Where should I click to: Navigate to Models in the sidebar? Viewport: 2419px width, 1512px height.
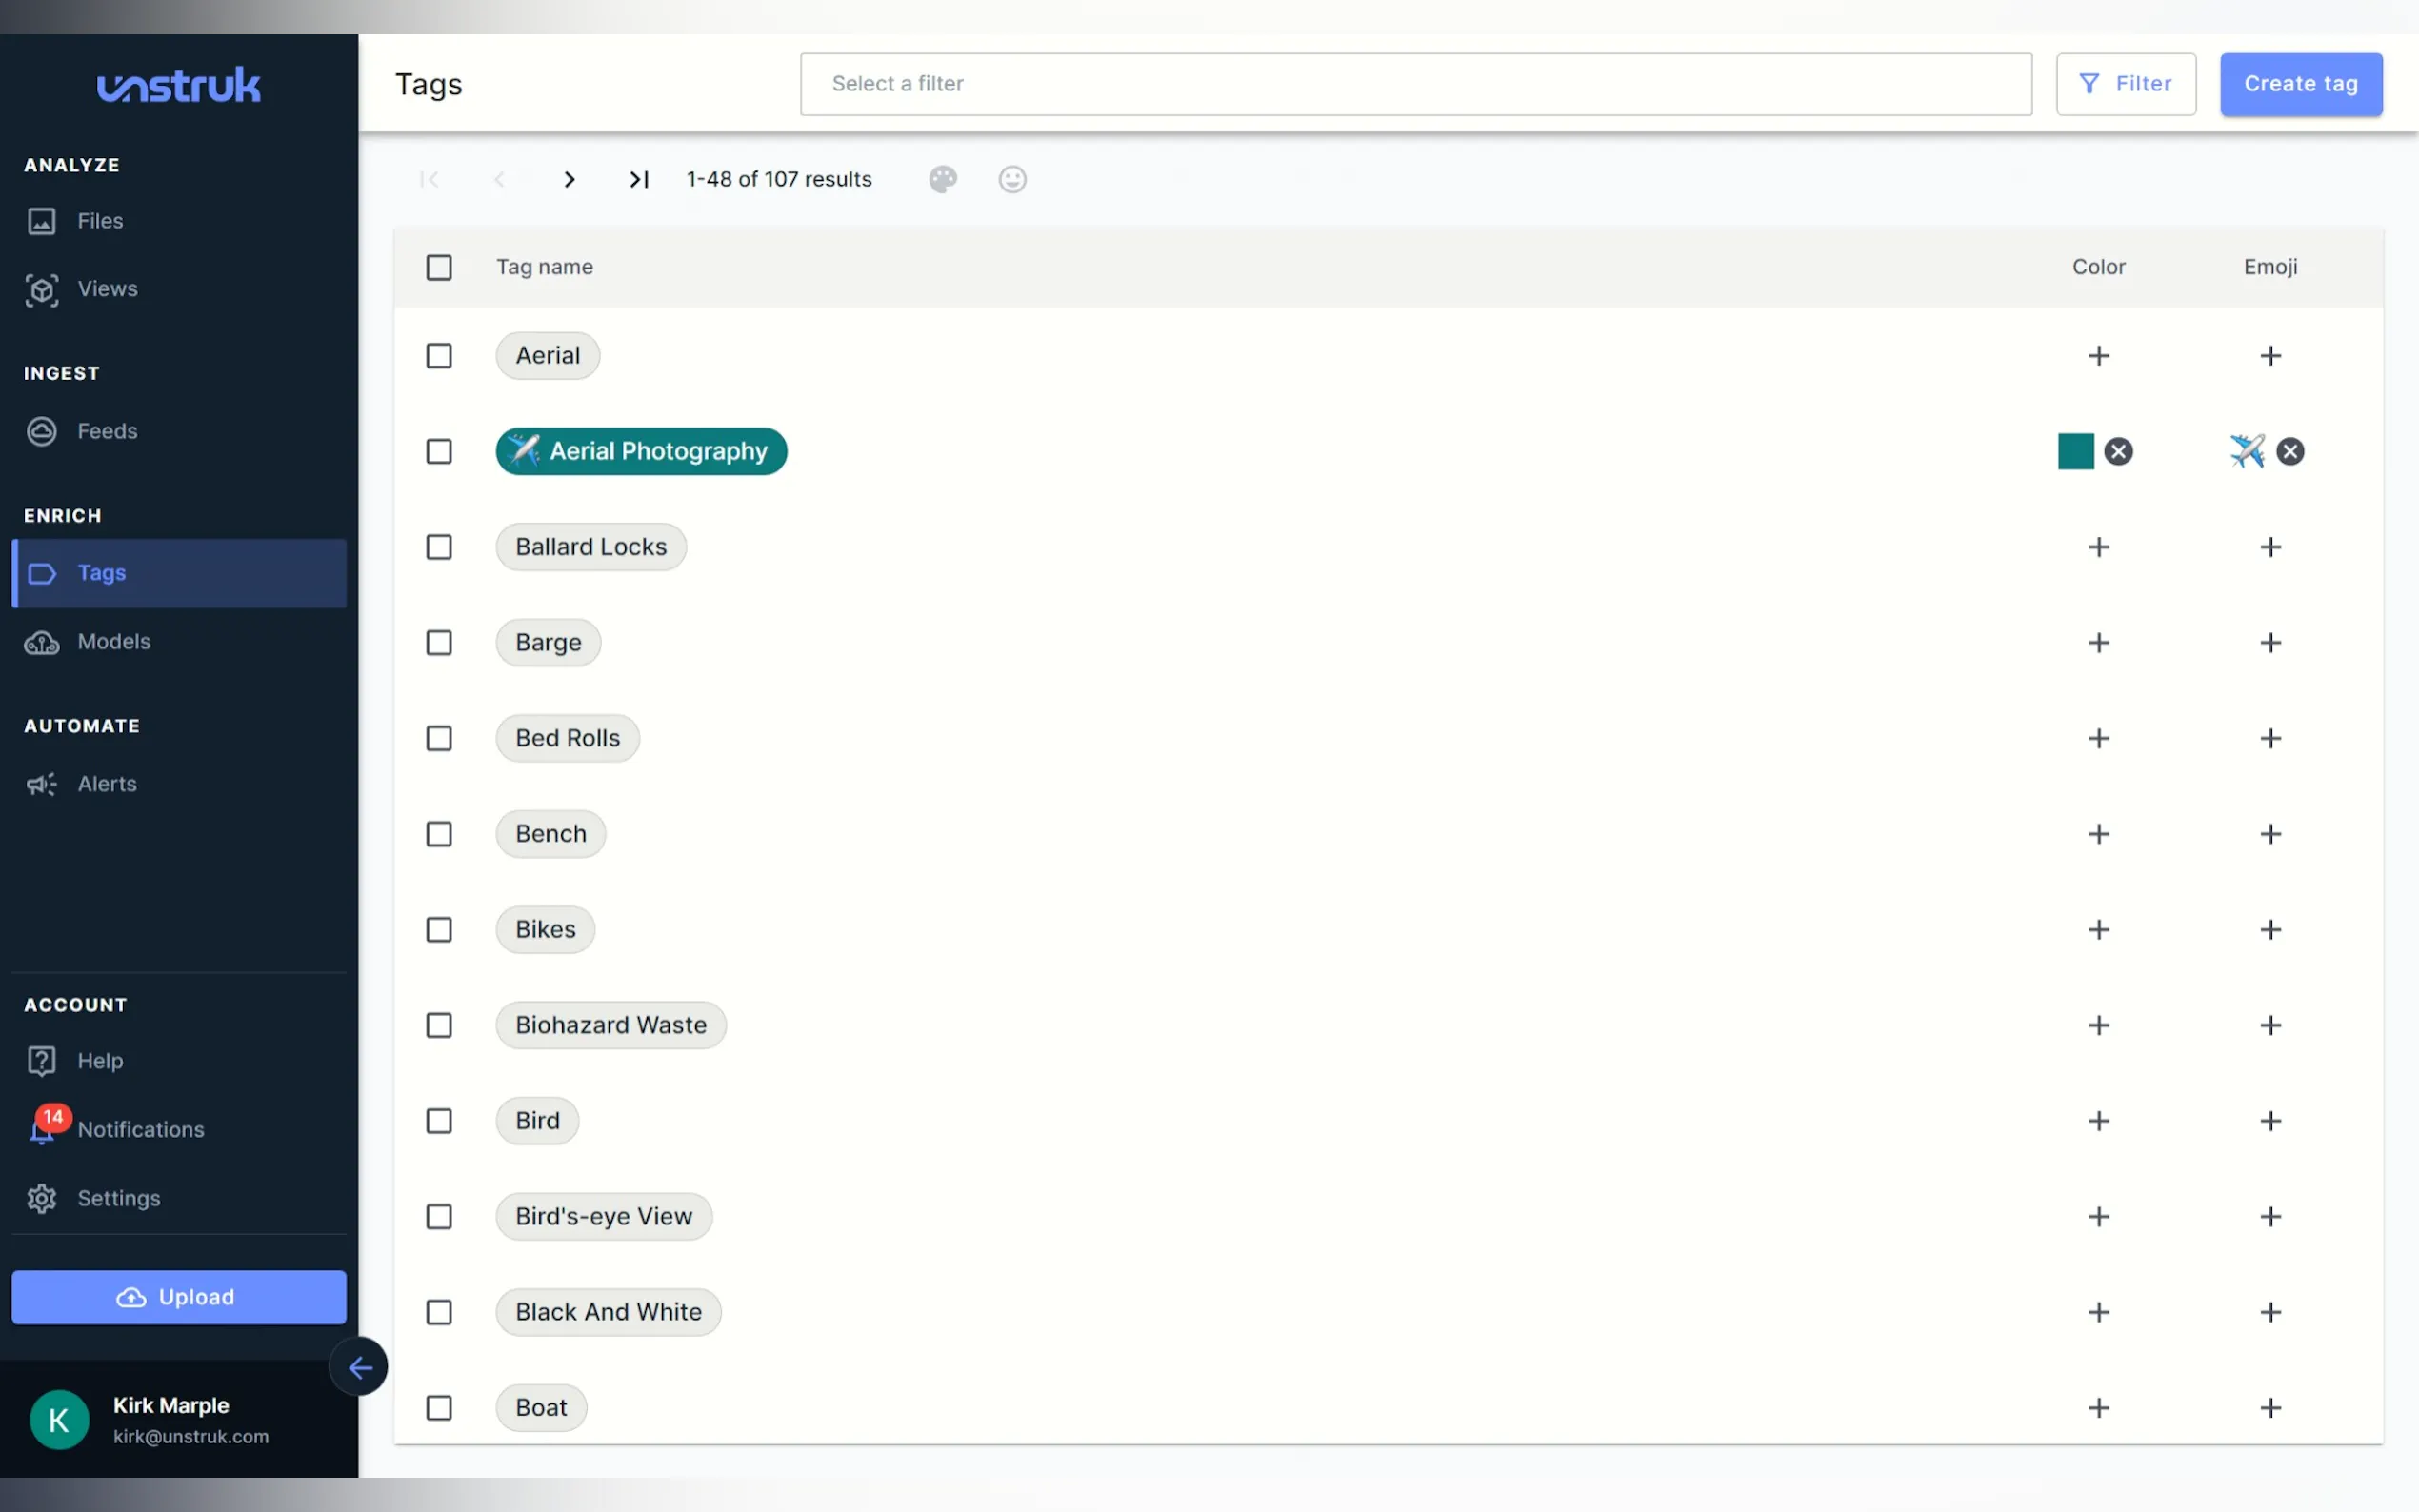click(x=113, y=642)
